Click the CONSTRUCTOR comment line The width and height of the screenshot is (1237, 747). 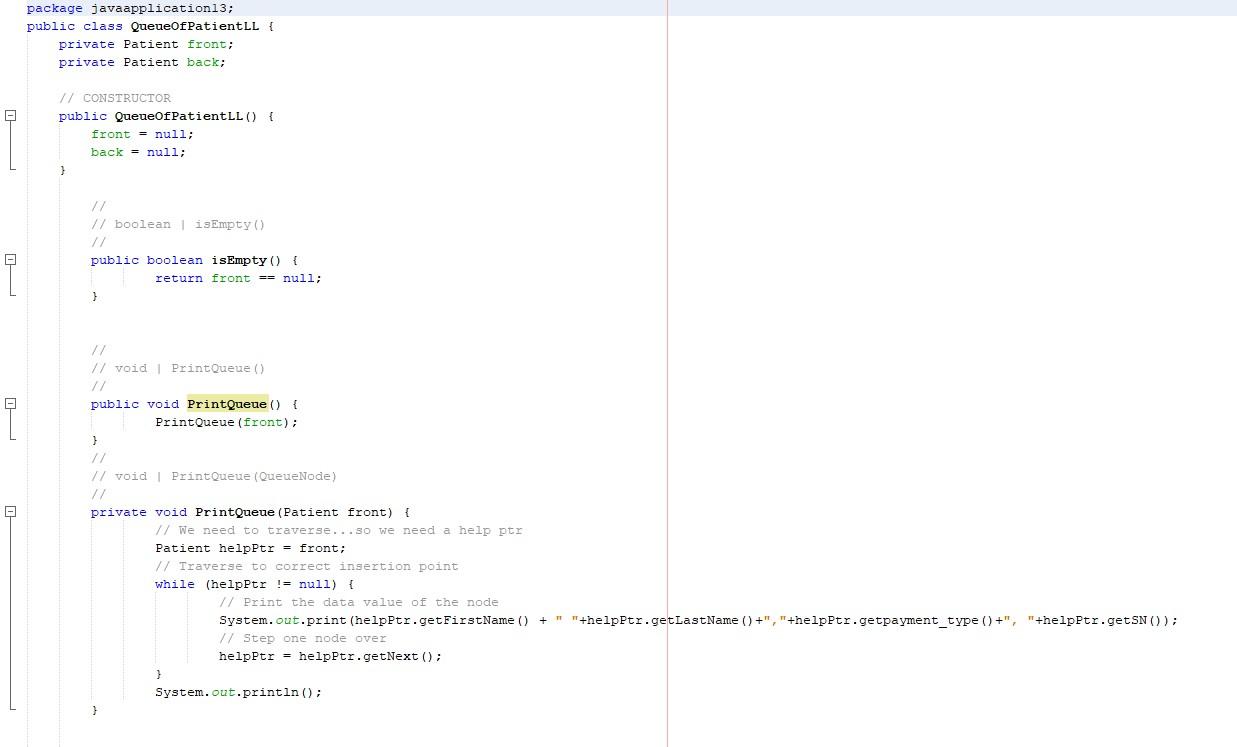click(115, 98)
